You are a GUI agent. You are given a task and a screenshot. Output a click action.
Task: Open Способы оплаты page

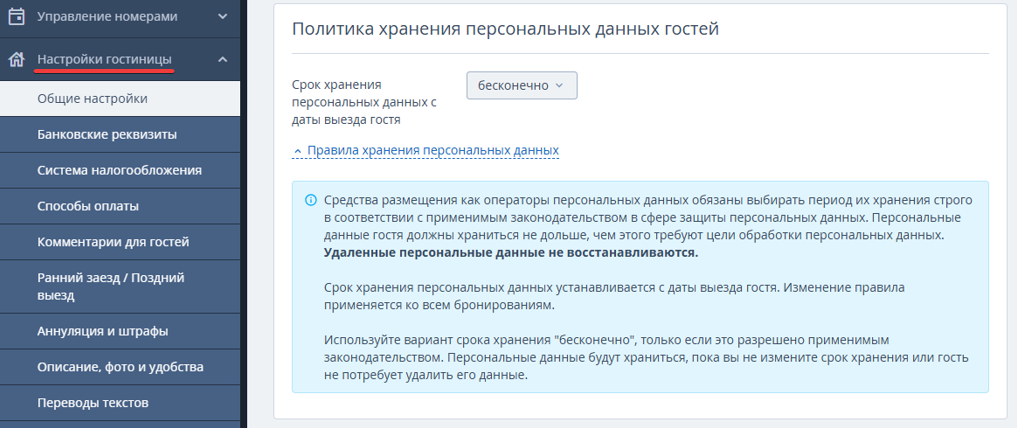120,206
